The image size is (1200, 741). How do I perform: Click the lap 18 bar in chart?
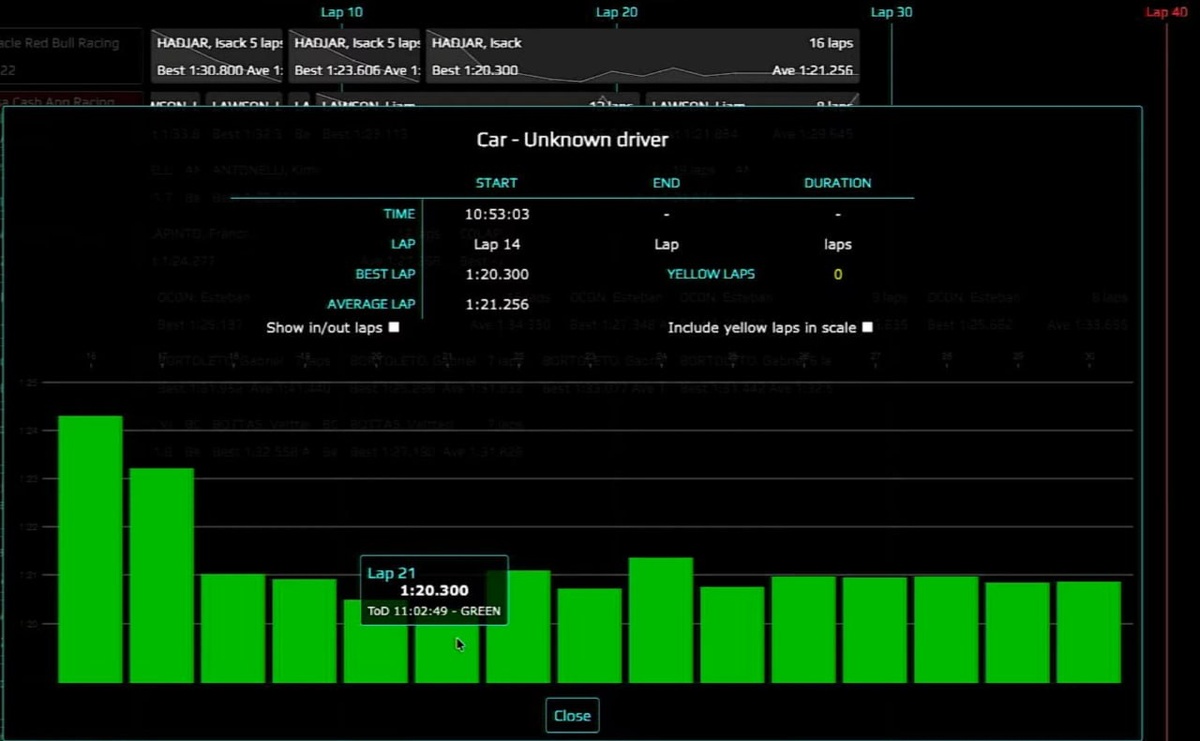(233, 628)
